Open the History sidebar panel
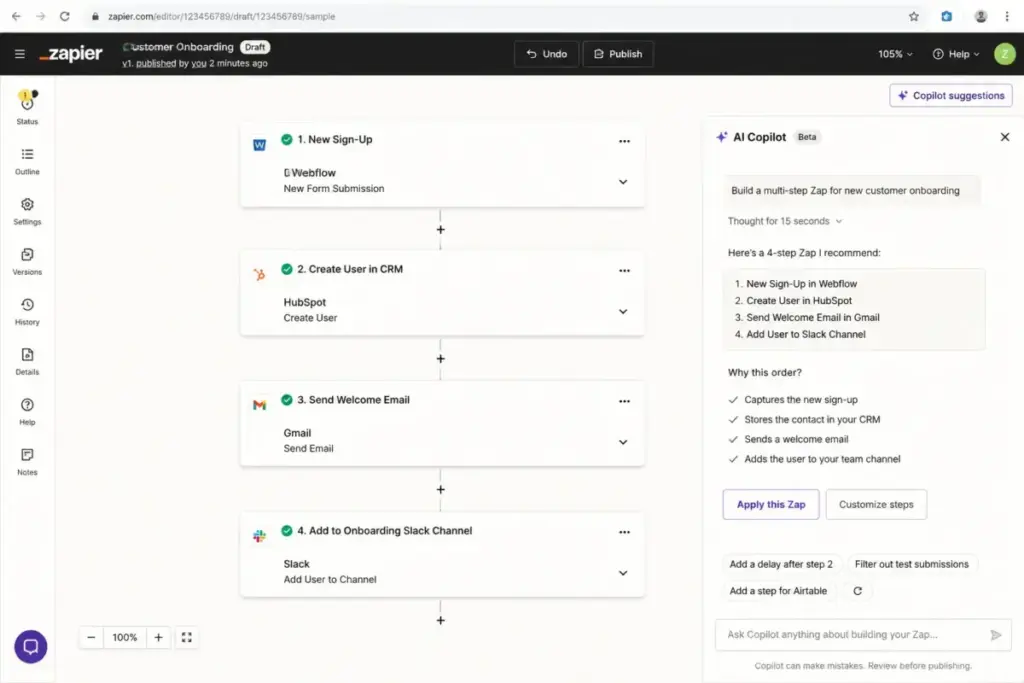The height and width of the screenshot is (683, 1024). (x=27, y=312)
